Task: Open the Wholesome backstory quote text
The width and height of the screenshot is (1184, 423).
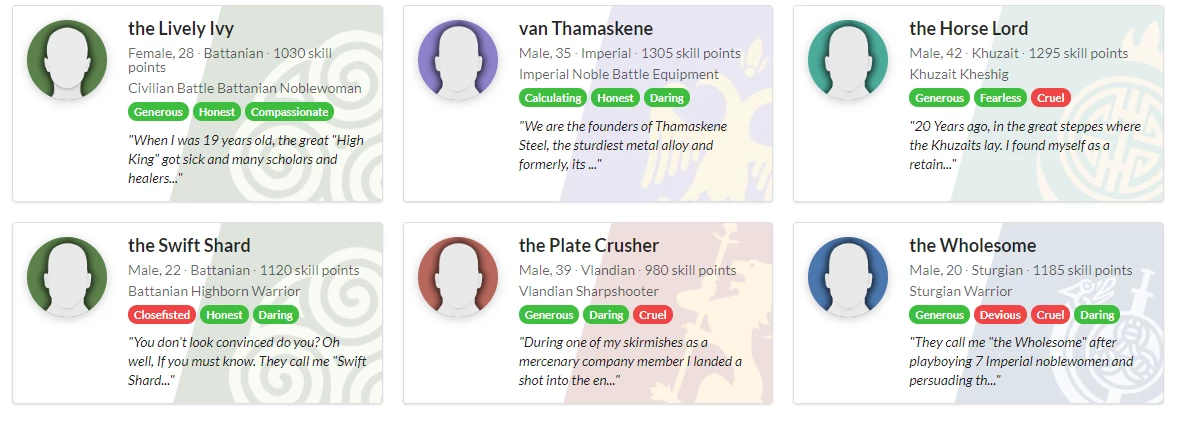Action: [1021, 362]
